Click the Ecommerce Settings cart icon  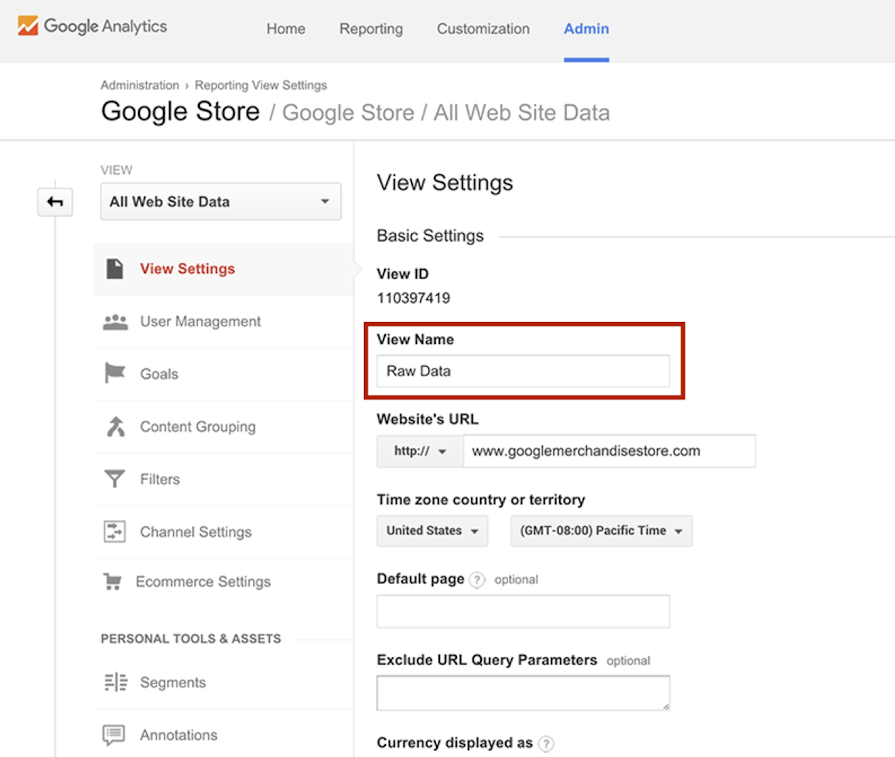tap(112, 582)
